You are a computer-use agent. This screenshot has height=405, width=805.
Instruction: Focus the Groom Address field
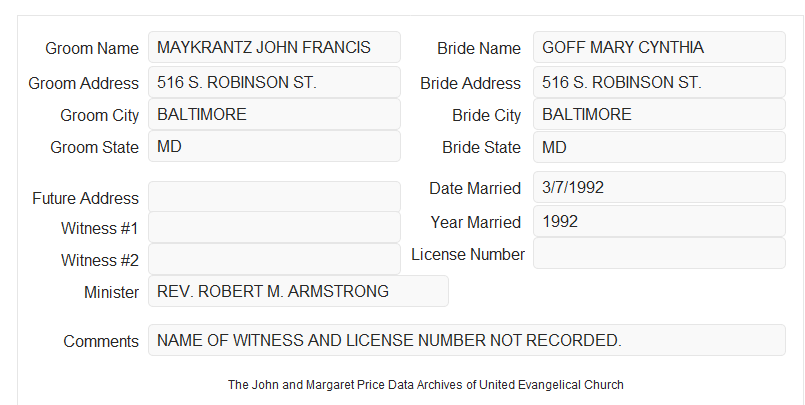click(274, 82)
